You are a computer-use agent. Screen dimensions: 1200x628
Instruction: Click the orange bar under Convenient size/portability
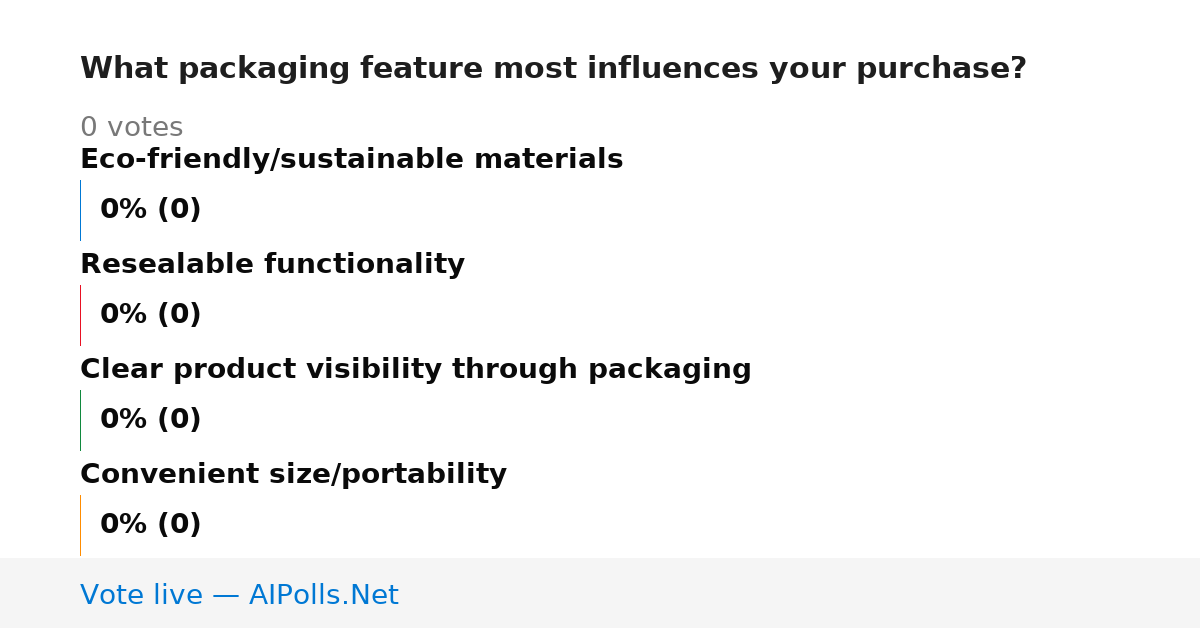click(x=80, y=525)
